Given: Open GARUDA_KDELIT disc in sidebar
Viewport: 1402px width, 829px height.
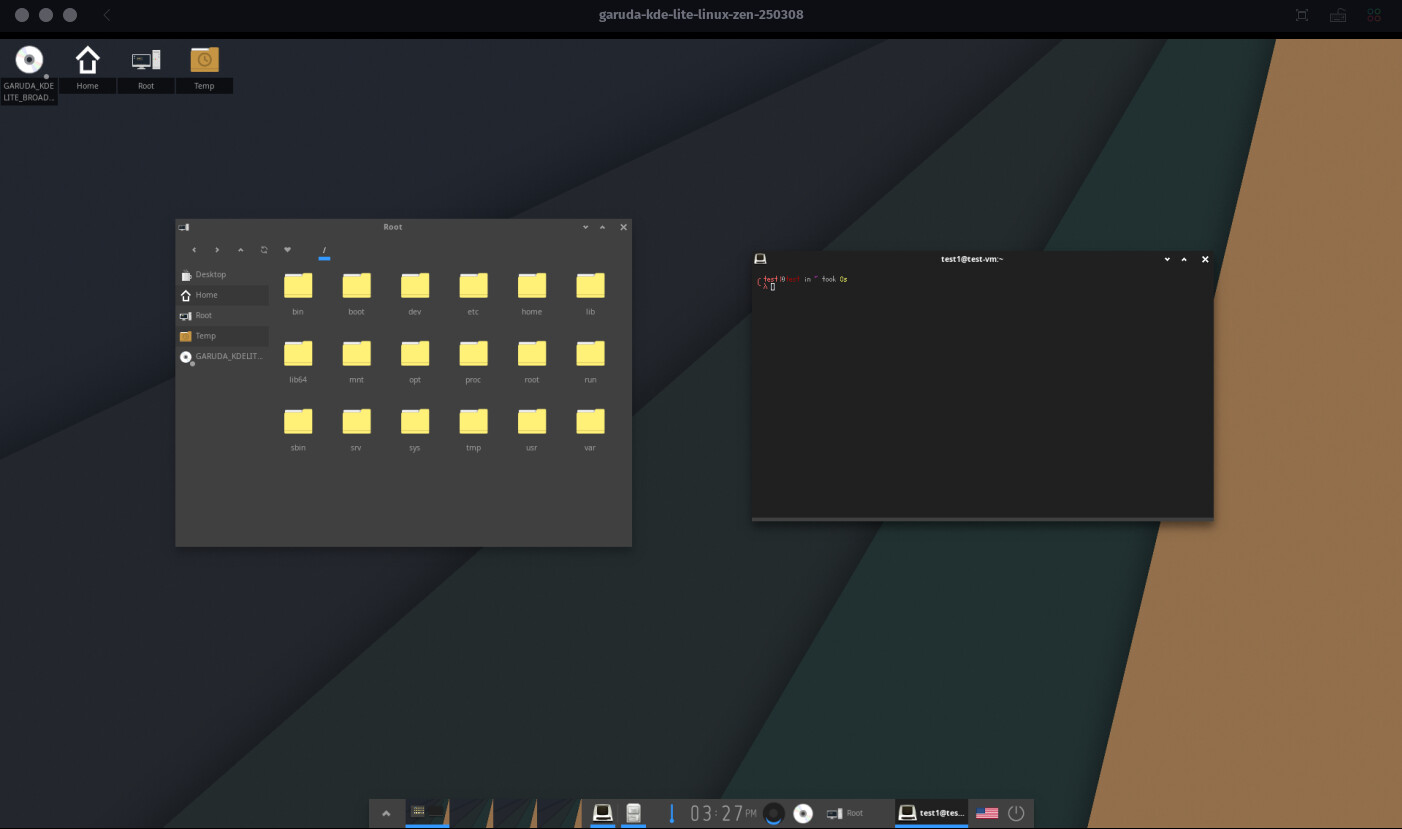Looking at the screenshot, I should 222,356.
